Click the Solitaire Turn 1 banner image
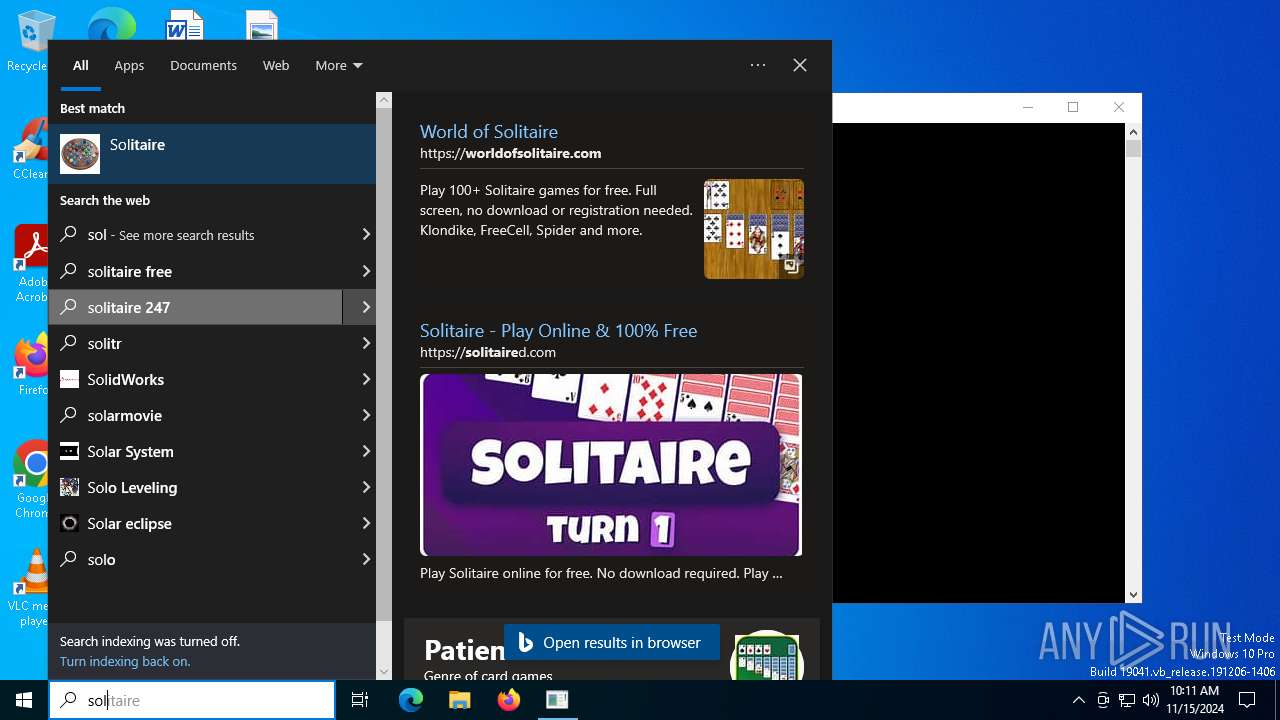 click(x=611, y=465)
